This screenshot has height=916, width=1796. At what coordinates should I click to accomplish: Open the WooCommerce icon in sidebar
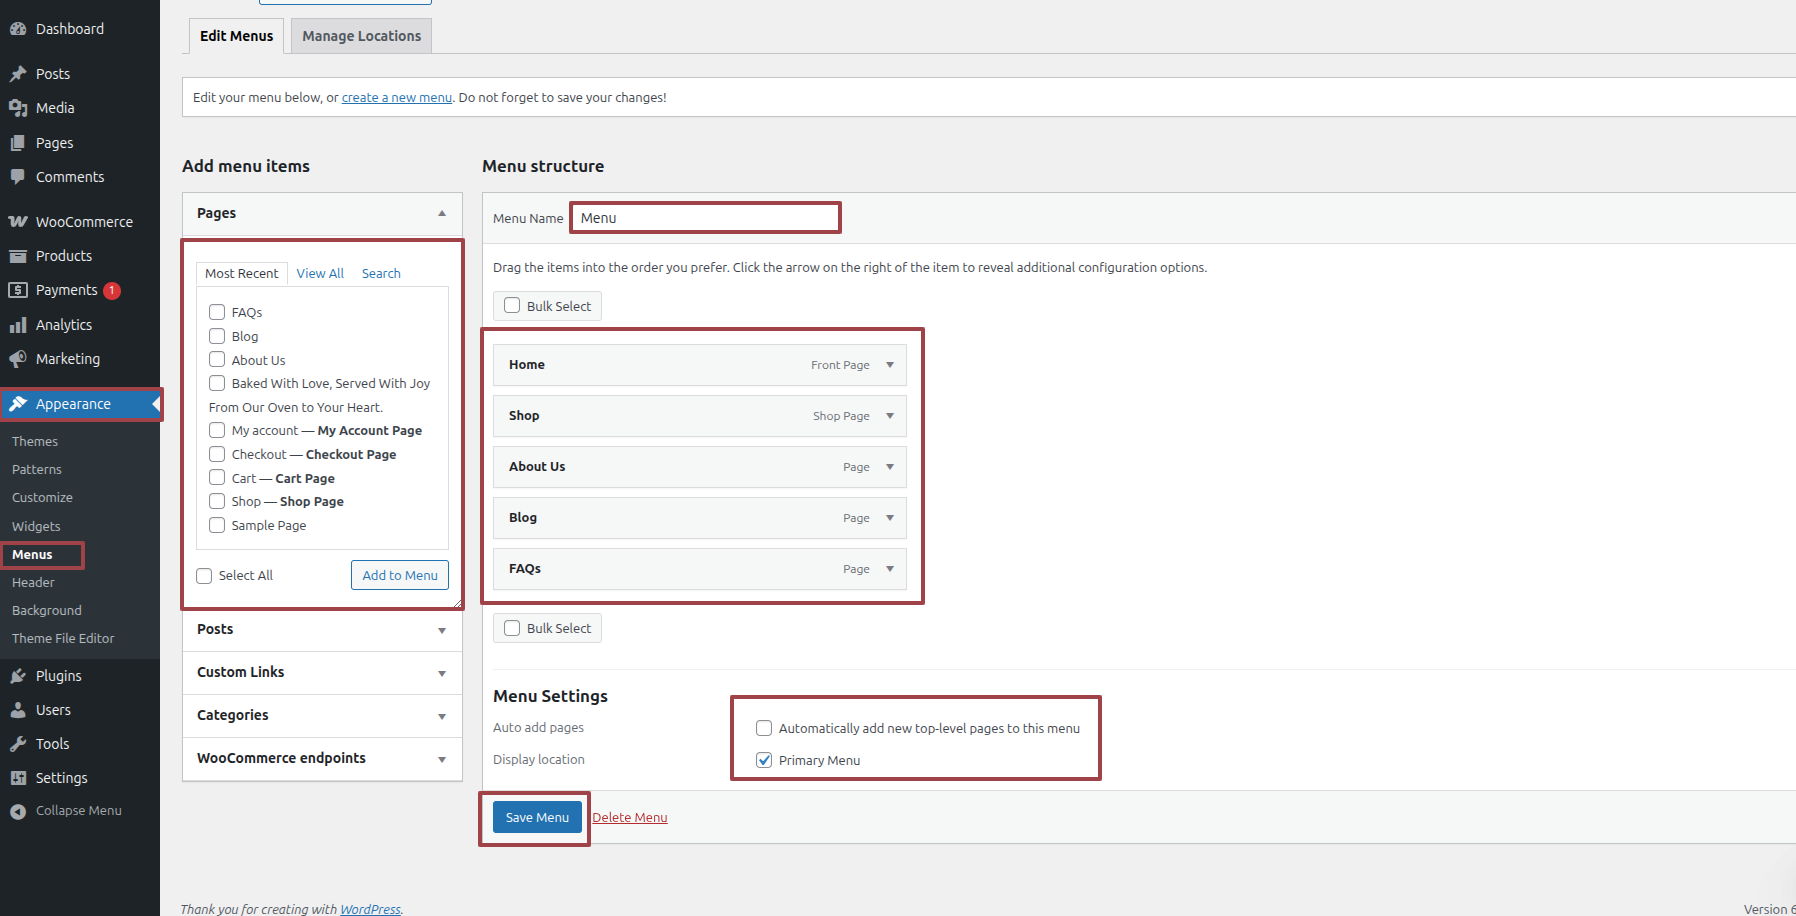point(18,222)
